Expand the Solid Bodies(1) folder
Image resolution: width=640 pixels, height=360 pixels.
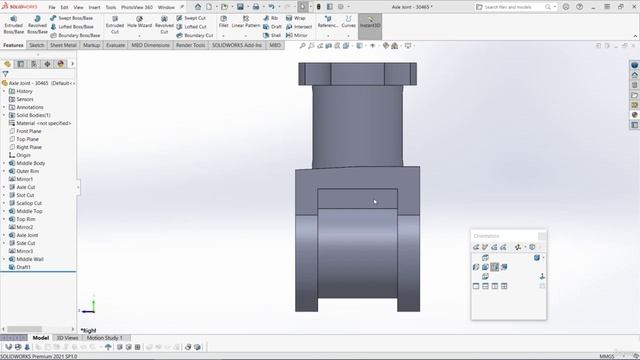point(4,115)
